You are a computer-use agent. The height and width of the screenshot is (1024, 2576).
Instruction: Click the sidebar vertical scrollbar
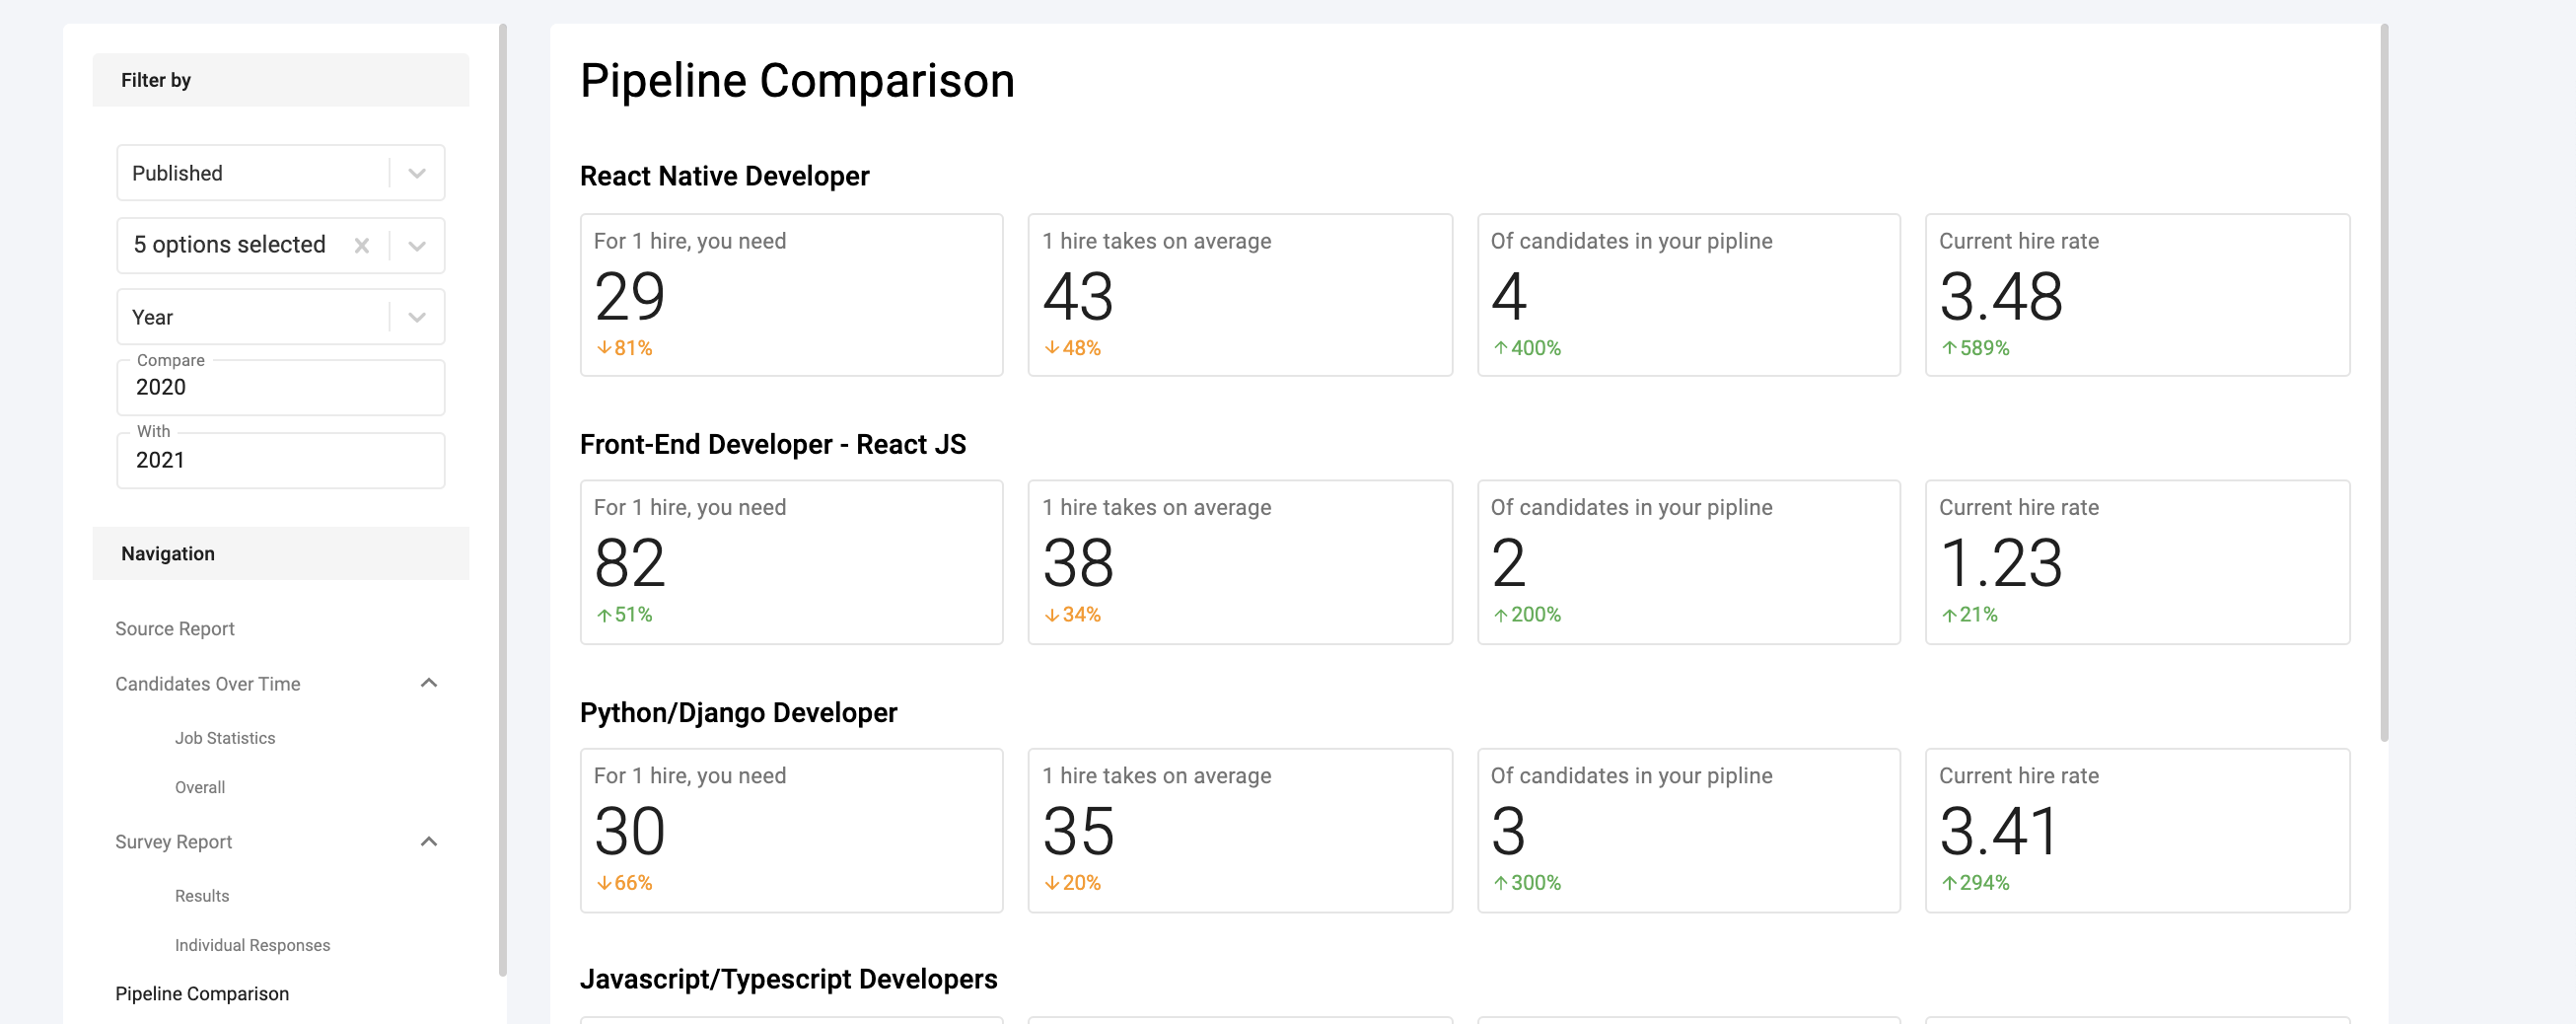tap(503, 500)
